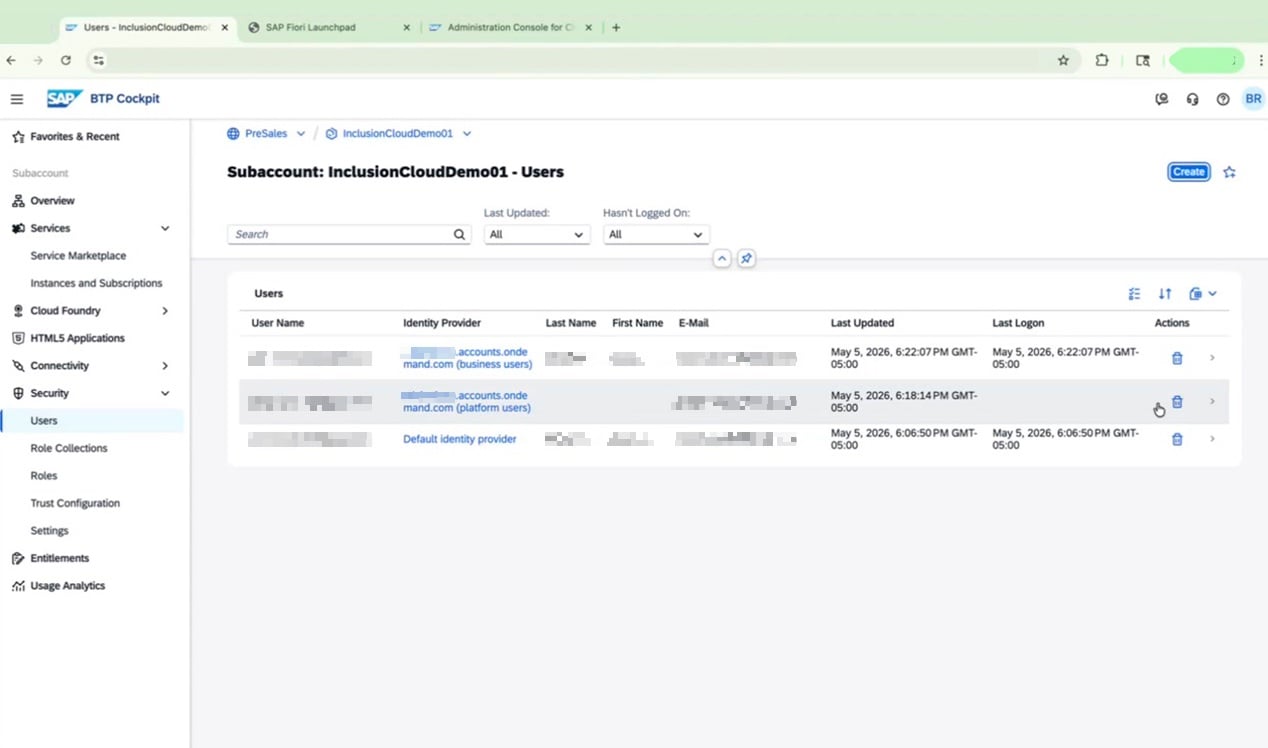Screen dimensions: 1268x748
Task: Click the search magnifier icon
Action: (459, 235)
